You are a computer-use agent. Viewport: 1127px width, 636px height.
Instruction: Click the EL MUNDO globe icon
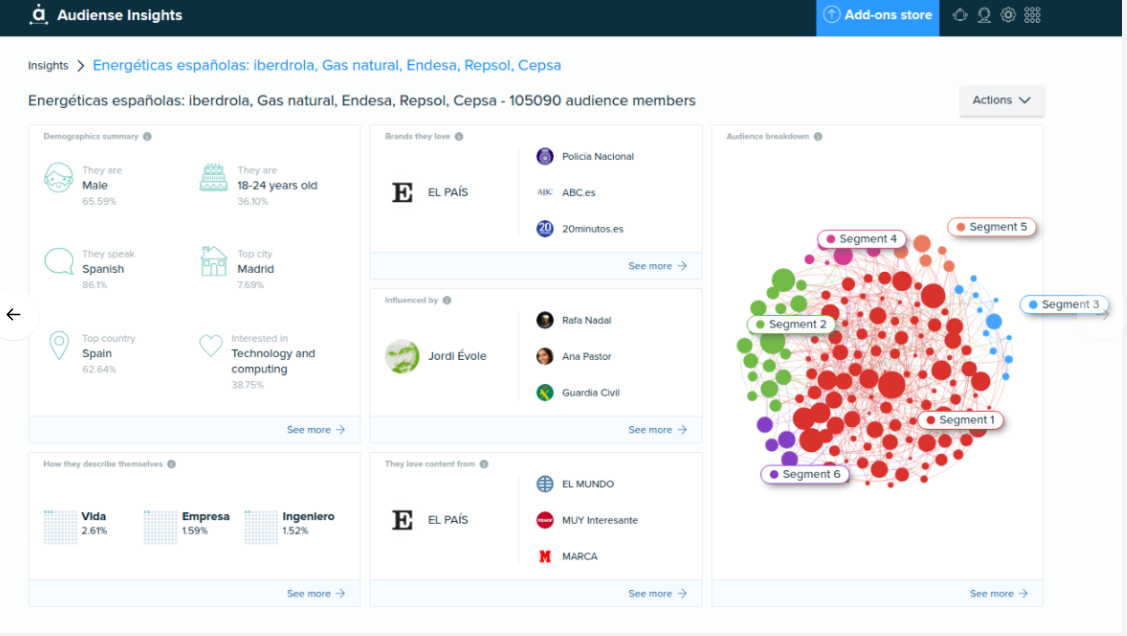pyautogui.click(x=545, y=484)
